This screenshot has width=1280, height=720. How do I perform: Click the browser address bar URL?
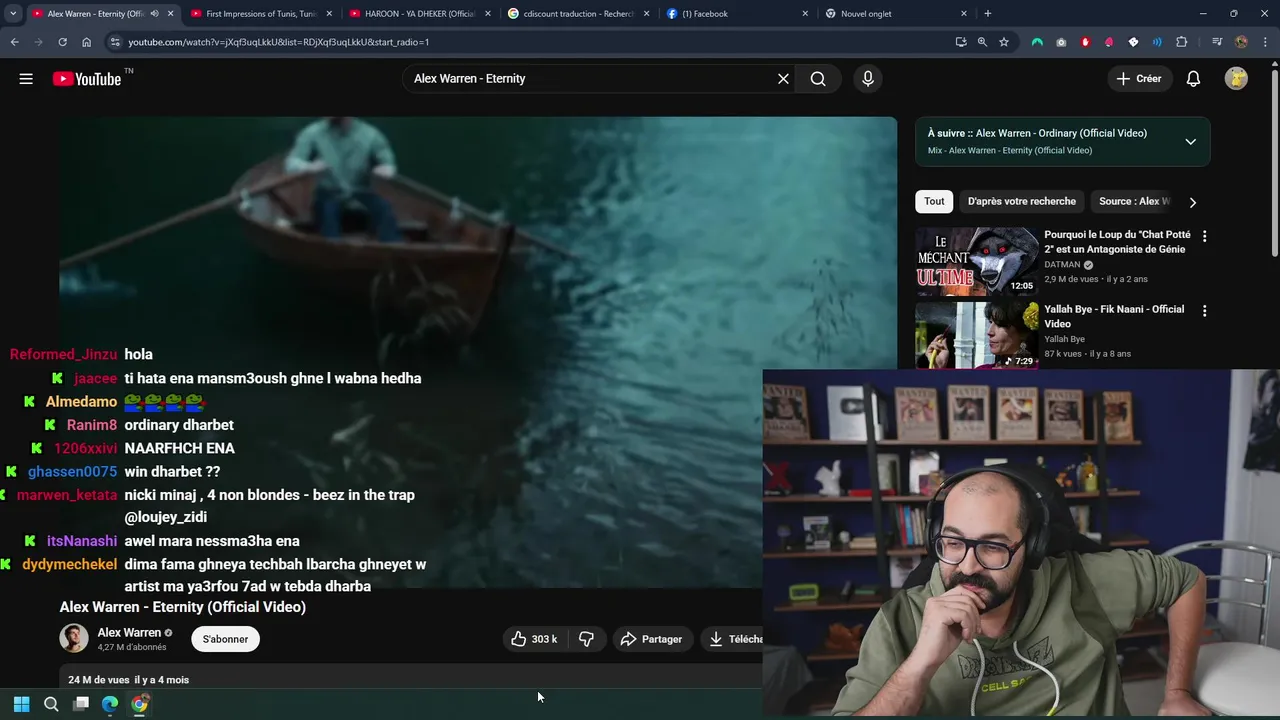tap(278, 42)
